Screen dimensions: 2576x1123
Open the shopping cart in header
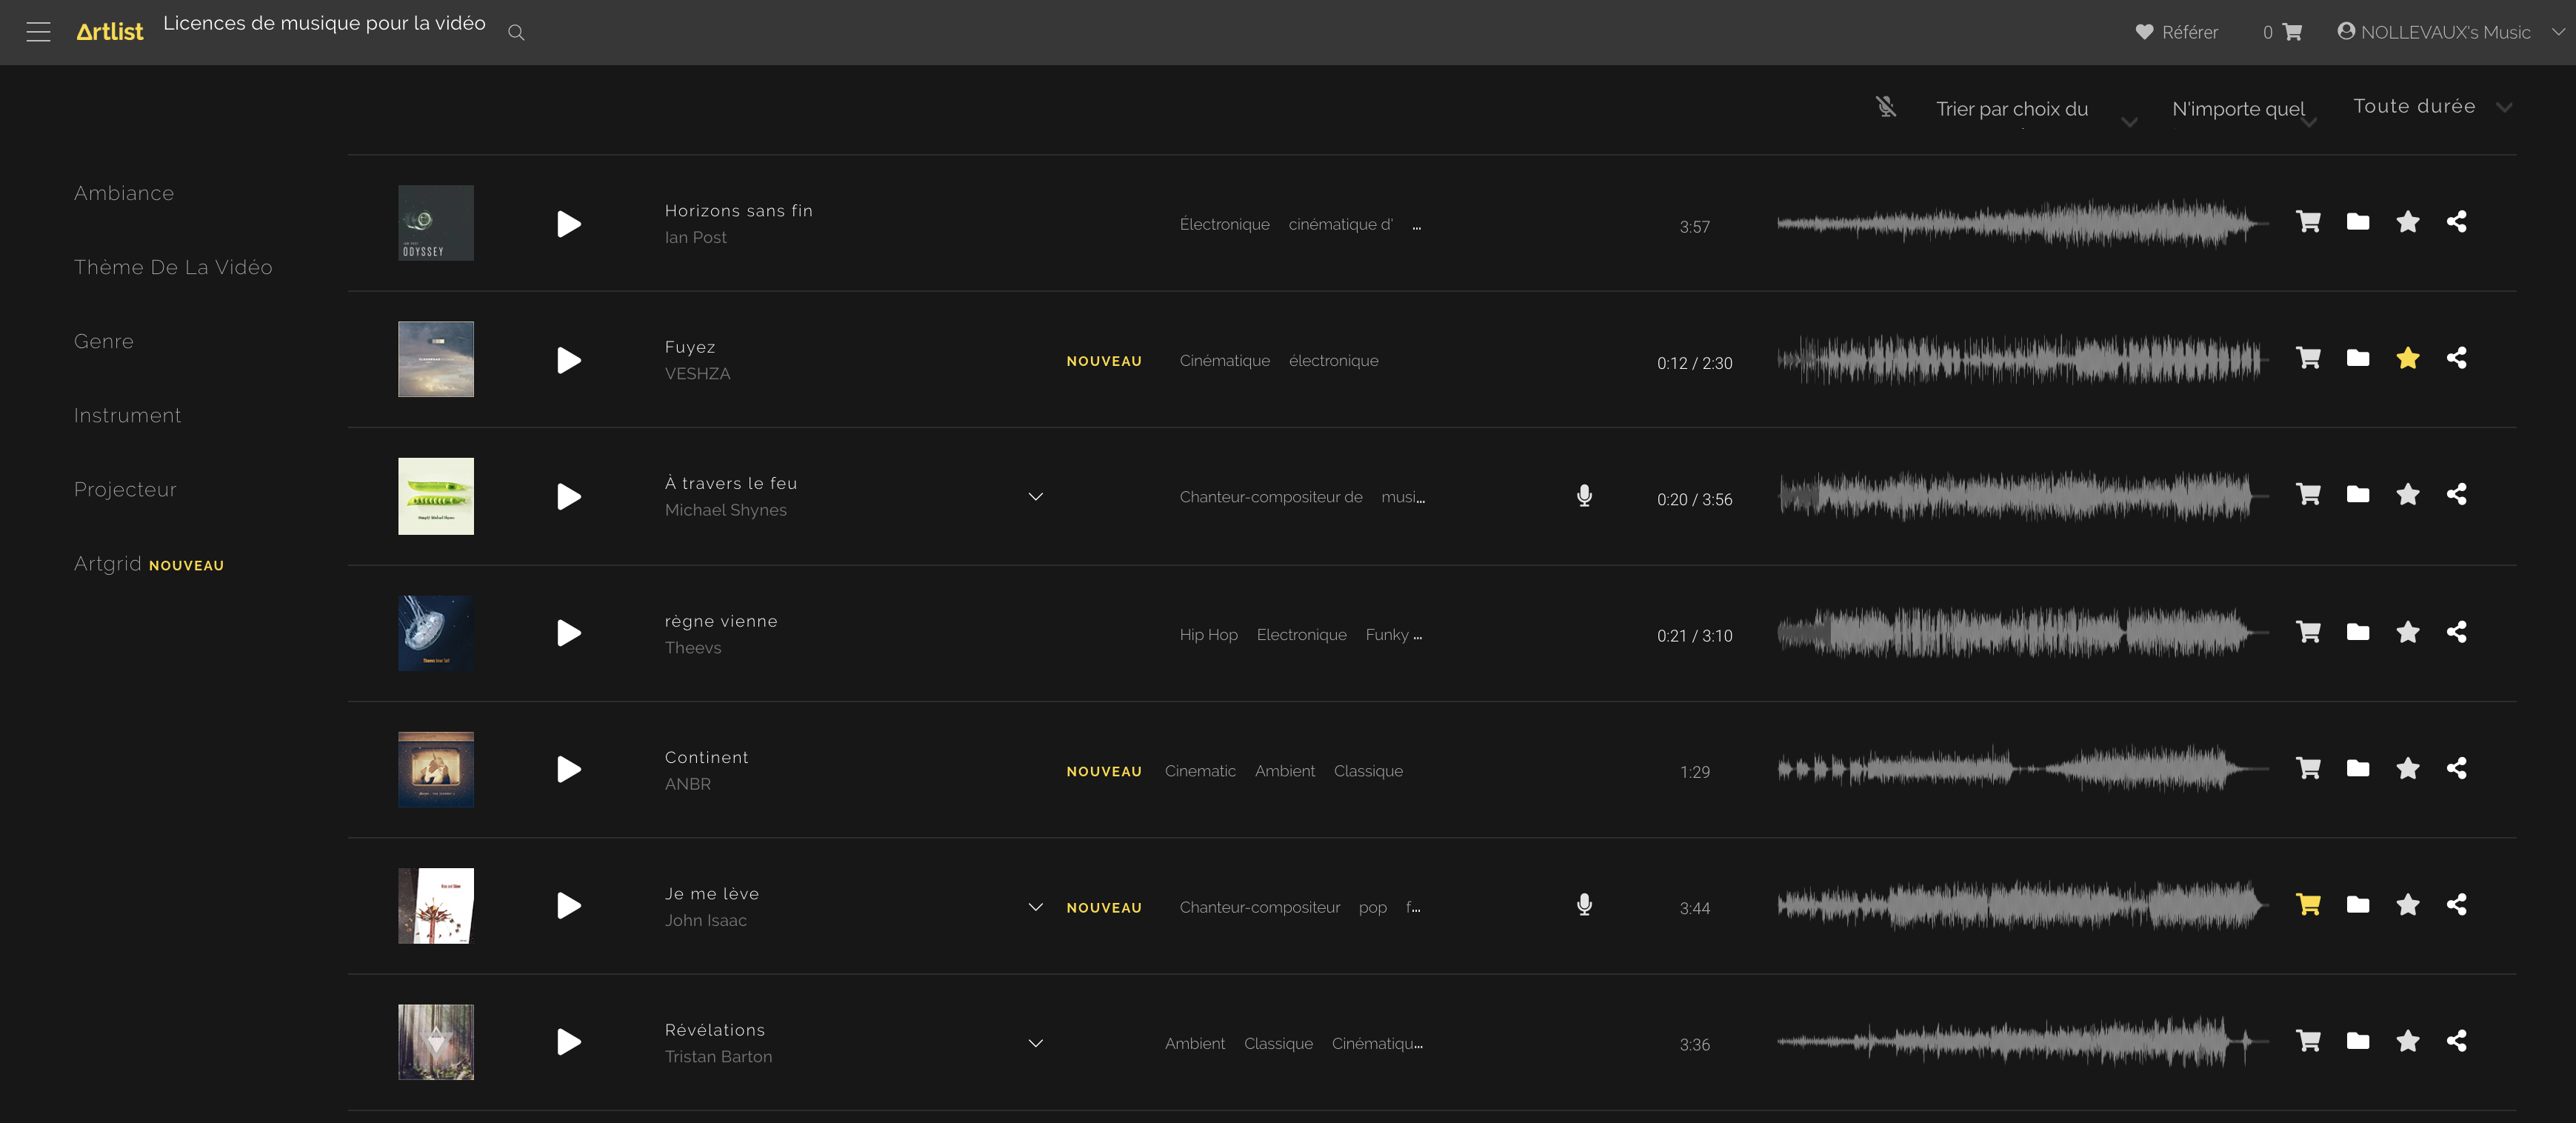pyautogui.click(x=2292, y=32)
